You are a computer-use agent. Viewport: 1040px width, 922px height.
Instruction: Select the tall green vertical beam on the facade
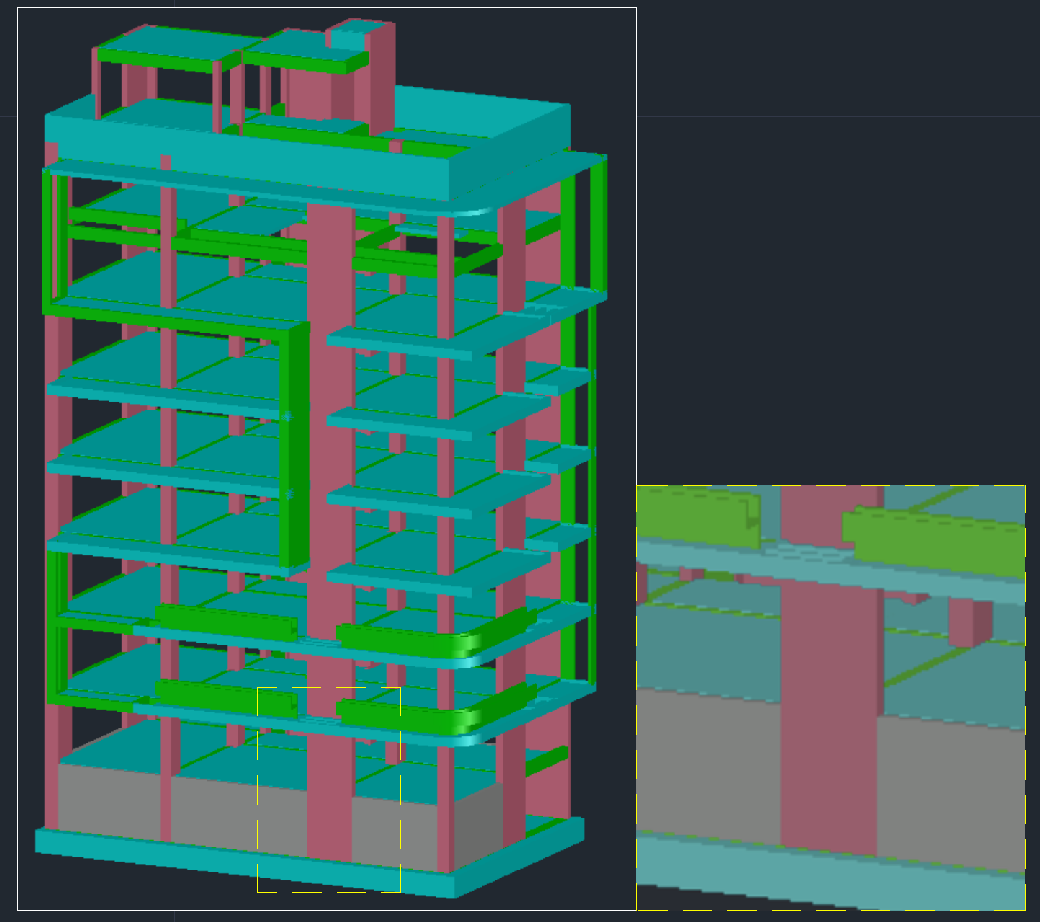294,444
